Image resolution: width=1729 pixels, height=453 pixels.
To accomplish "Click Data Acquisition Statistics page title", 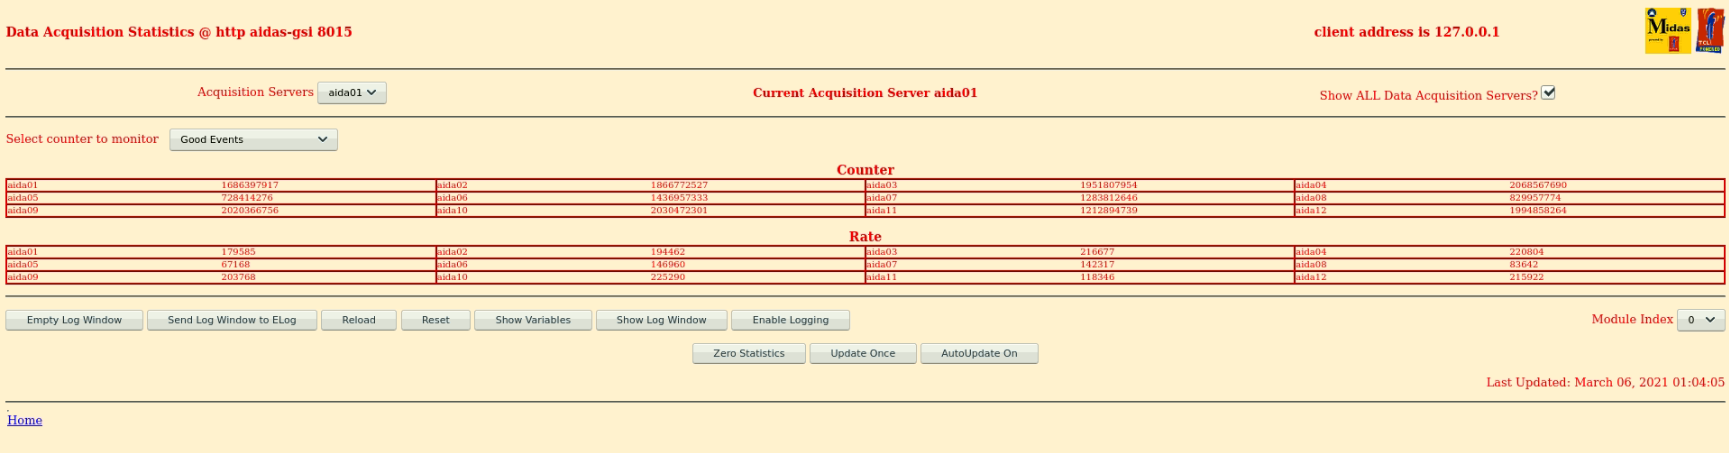I will pos(179,32).
